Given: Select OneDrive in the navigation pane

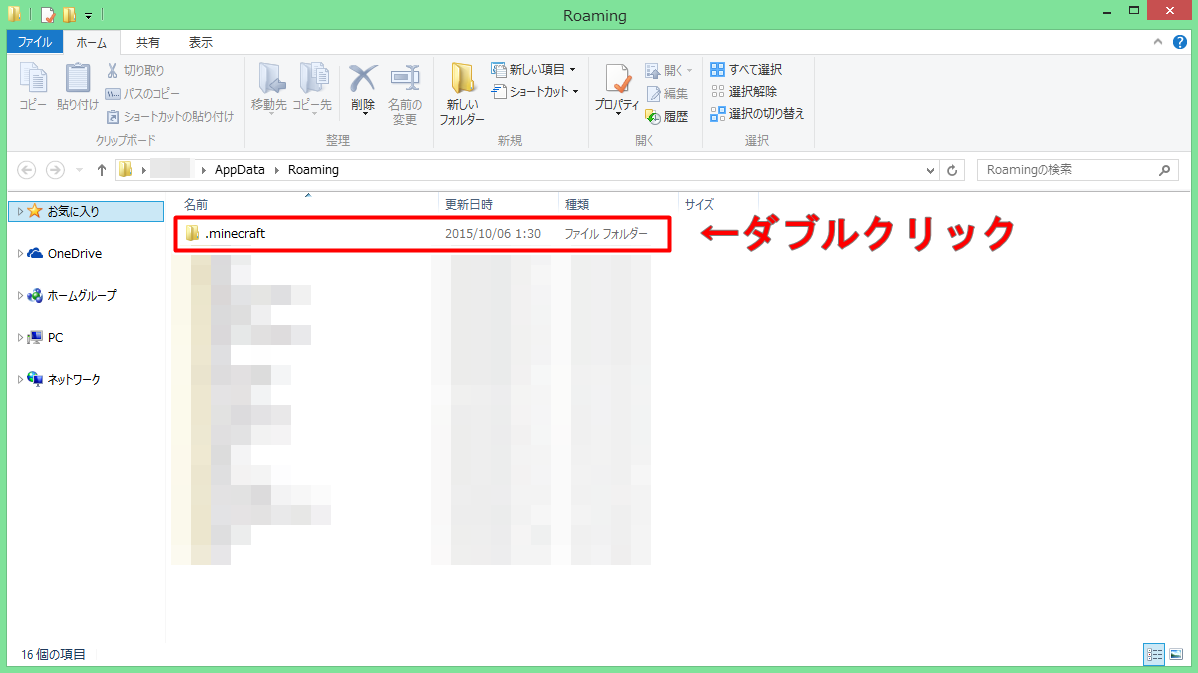Looking at the screenshot, I should click(x=75, y=254).
